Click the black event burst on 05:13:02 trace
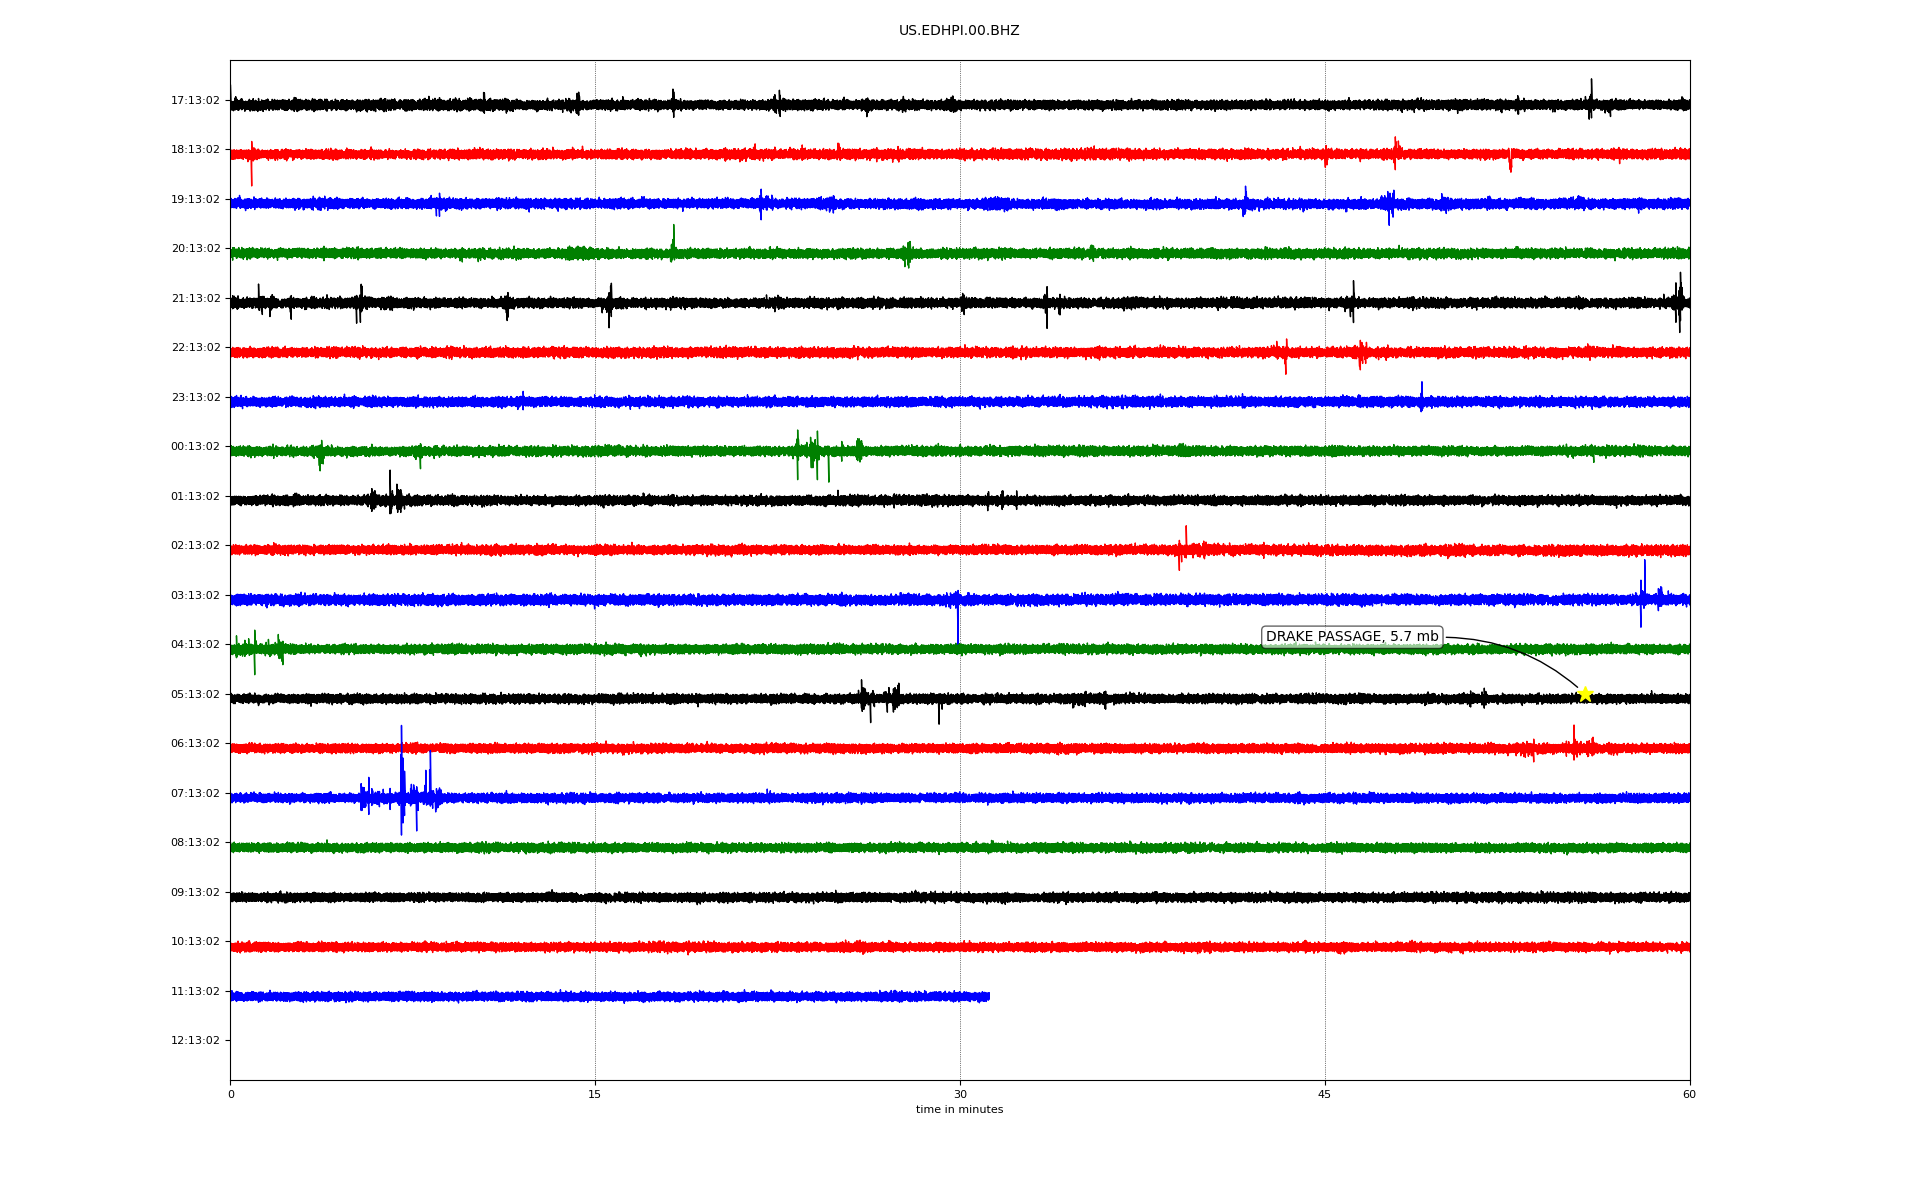 [880, 699]
